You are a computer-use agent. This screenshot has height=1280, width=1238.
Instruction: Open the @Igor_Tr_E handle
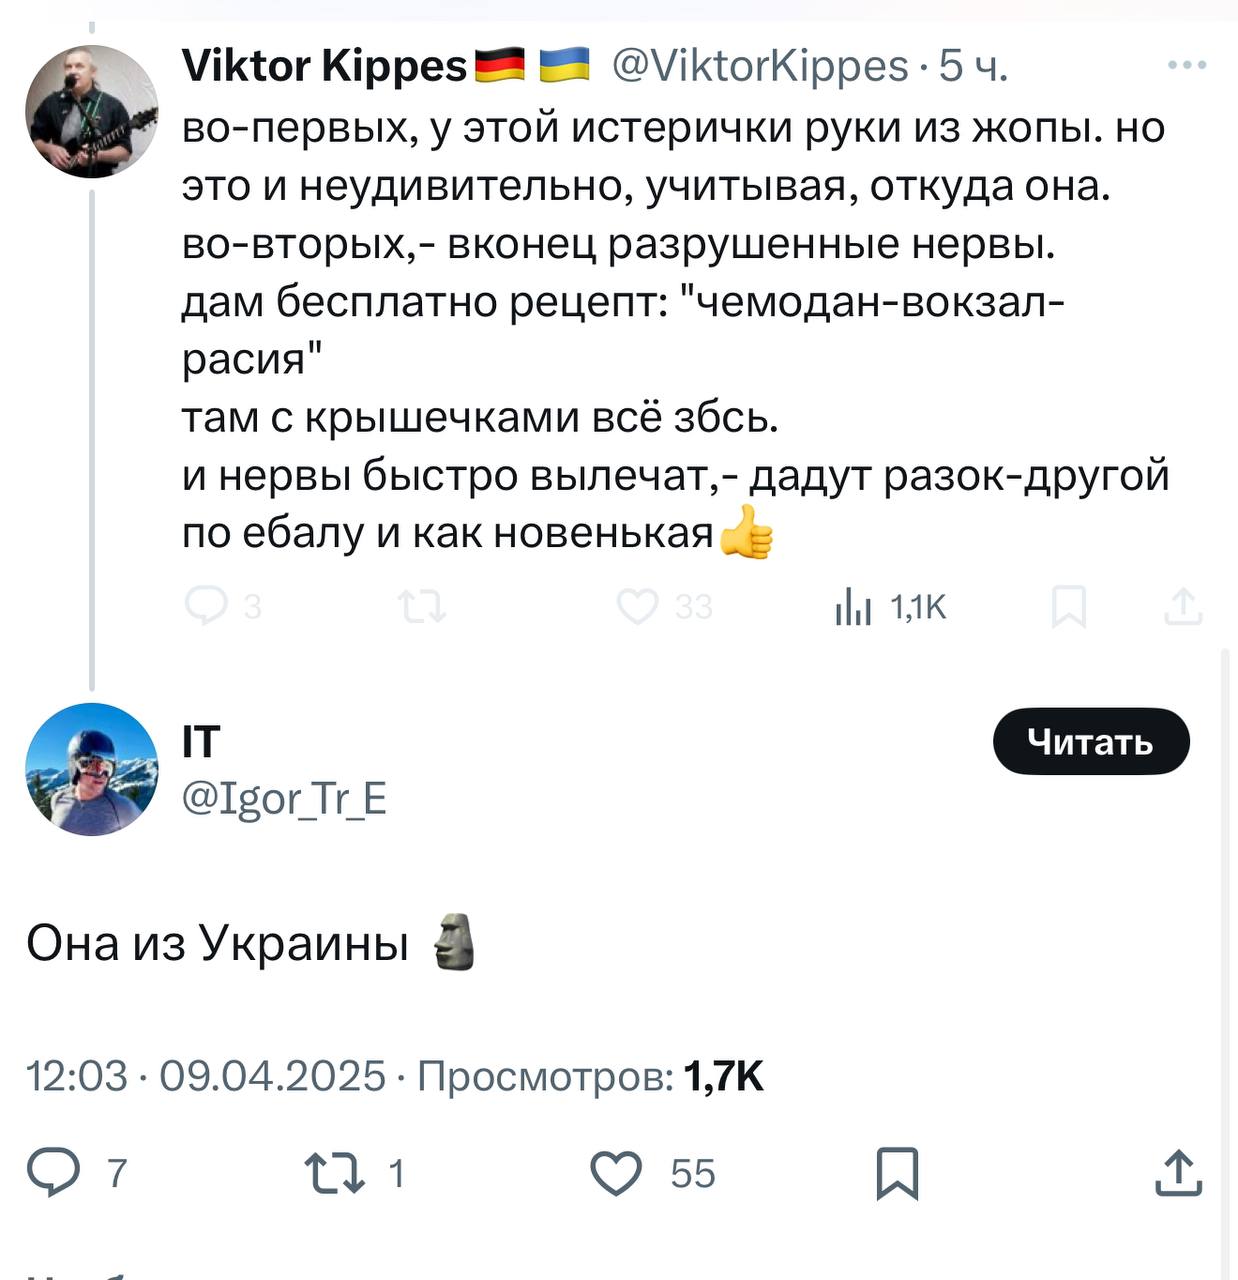pos(284,799)
